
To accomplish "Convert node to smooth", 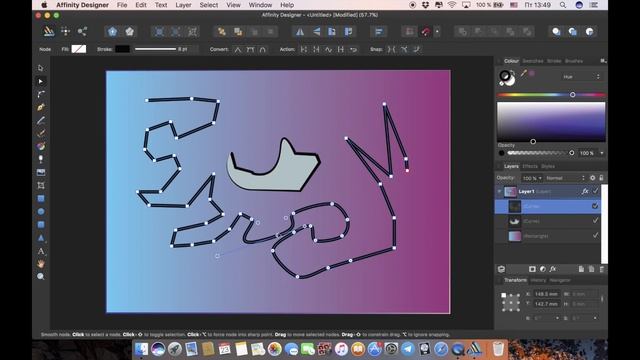I will [250, 49].
